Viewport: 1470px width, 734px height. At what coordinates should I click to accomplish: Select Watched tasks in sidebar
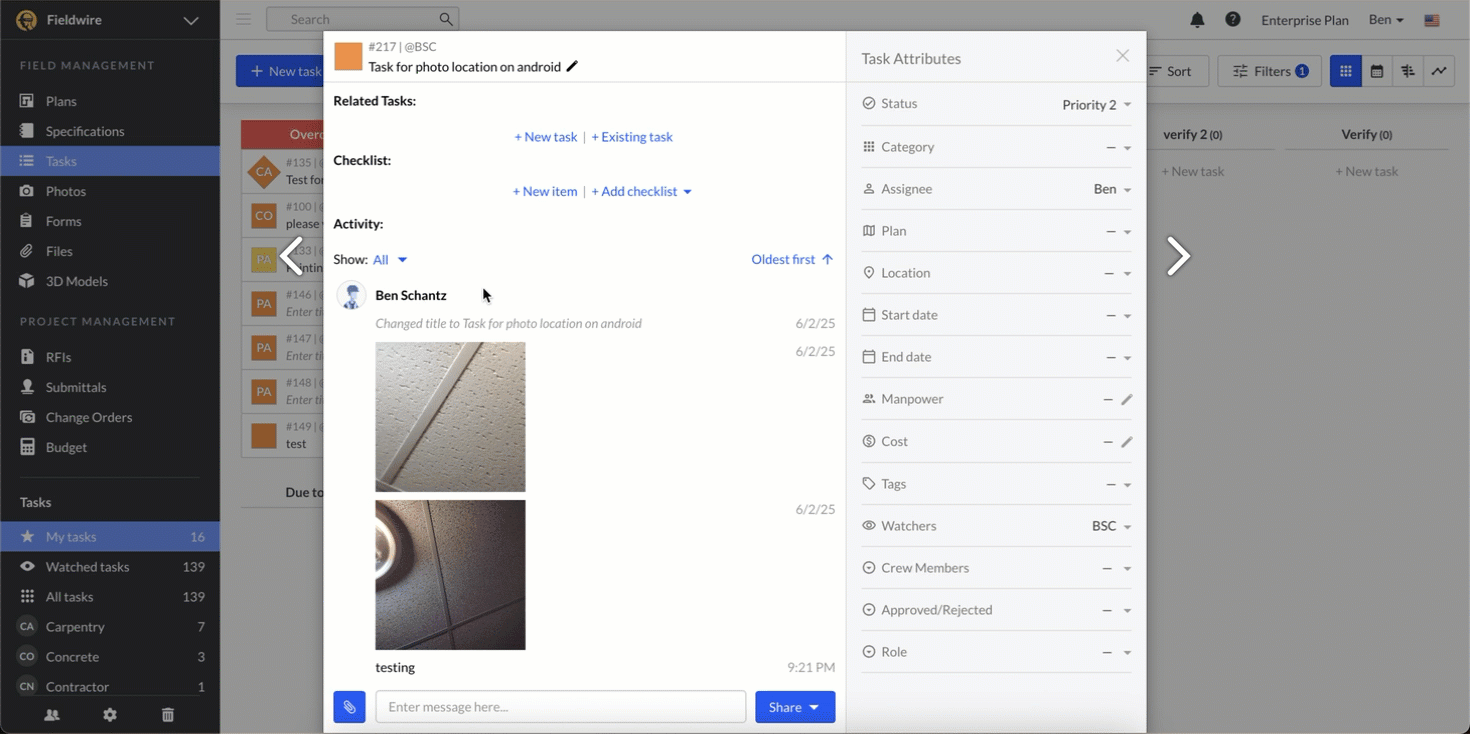pos(87,567)
